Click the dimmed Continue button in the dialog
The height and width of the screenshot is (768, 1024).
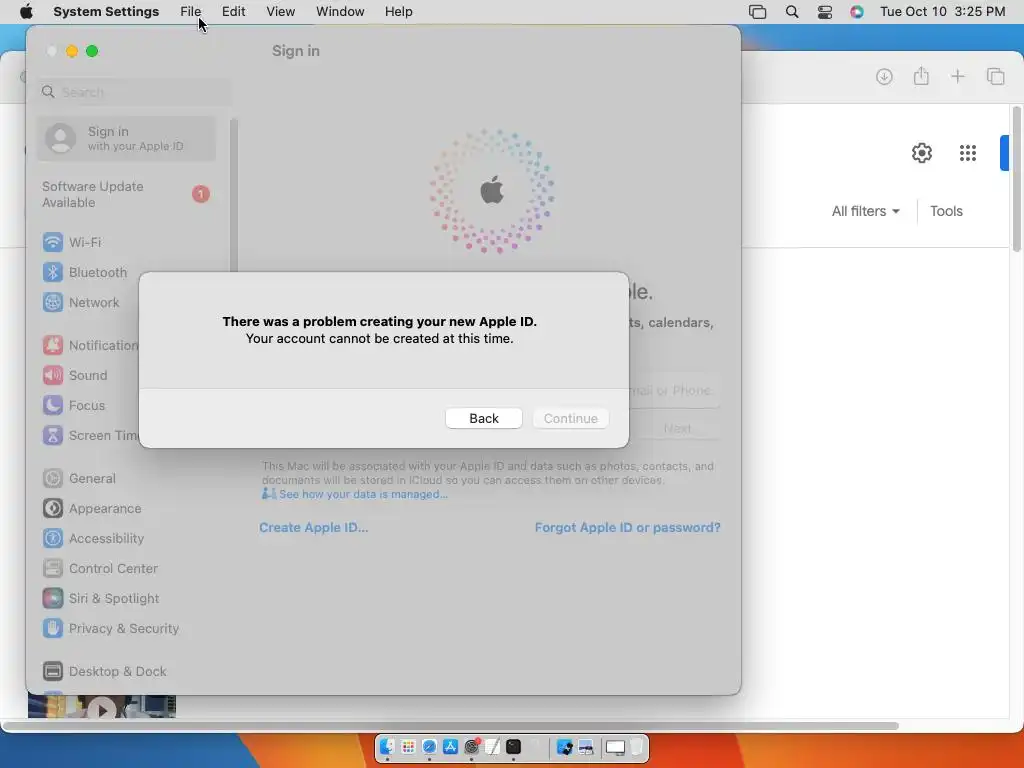point(571,418)
